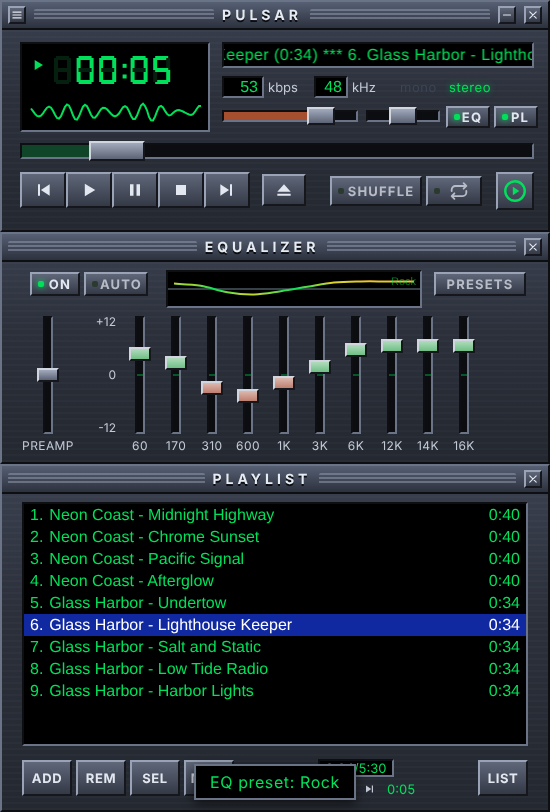Turn the equalizer ON toggle off
Viewport: 550px width, 812px height.
(x=55, y=284)
